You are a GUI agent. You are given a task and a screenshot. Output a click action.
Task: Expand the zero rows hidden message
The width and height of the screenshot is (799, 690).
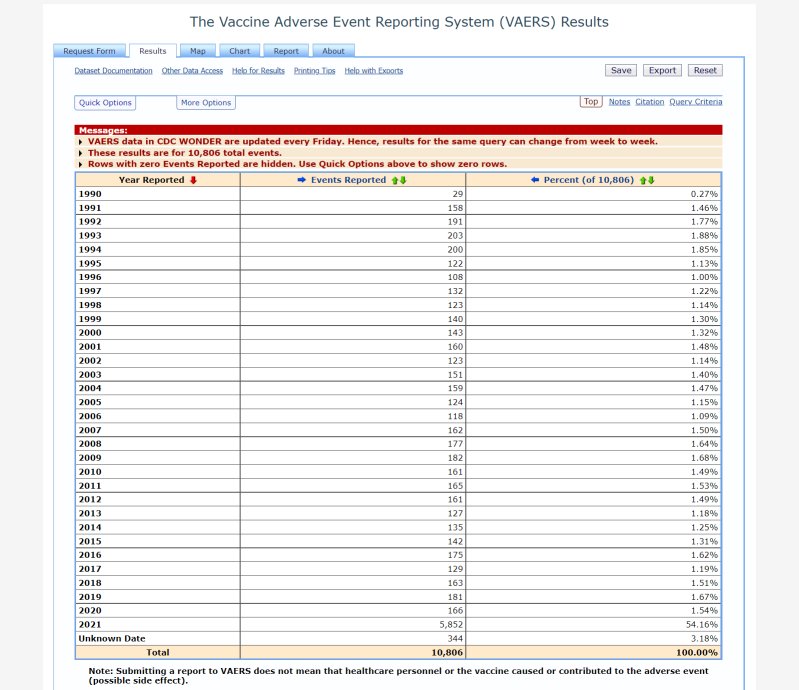tap(81, 164)
